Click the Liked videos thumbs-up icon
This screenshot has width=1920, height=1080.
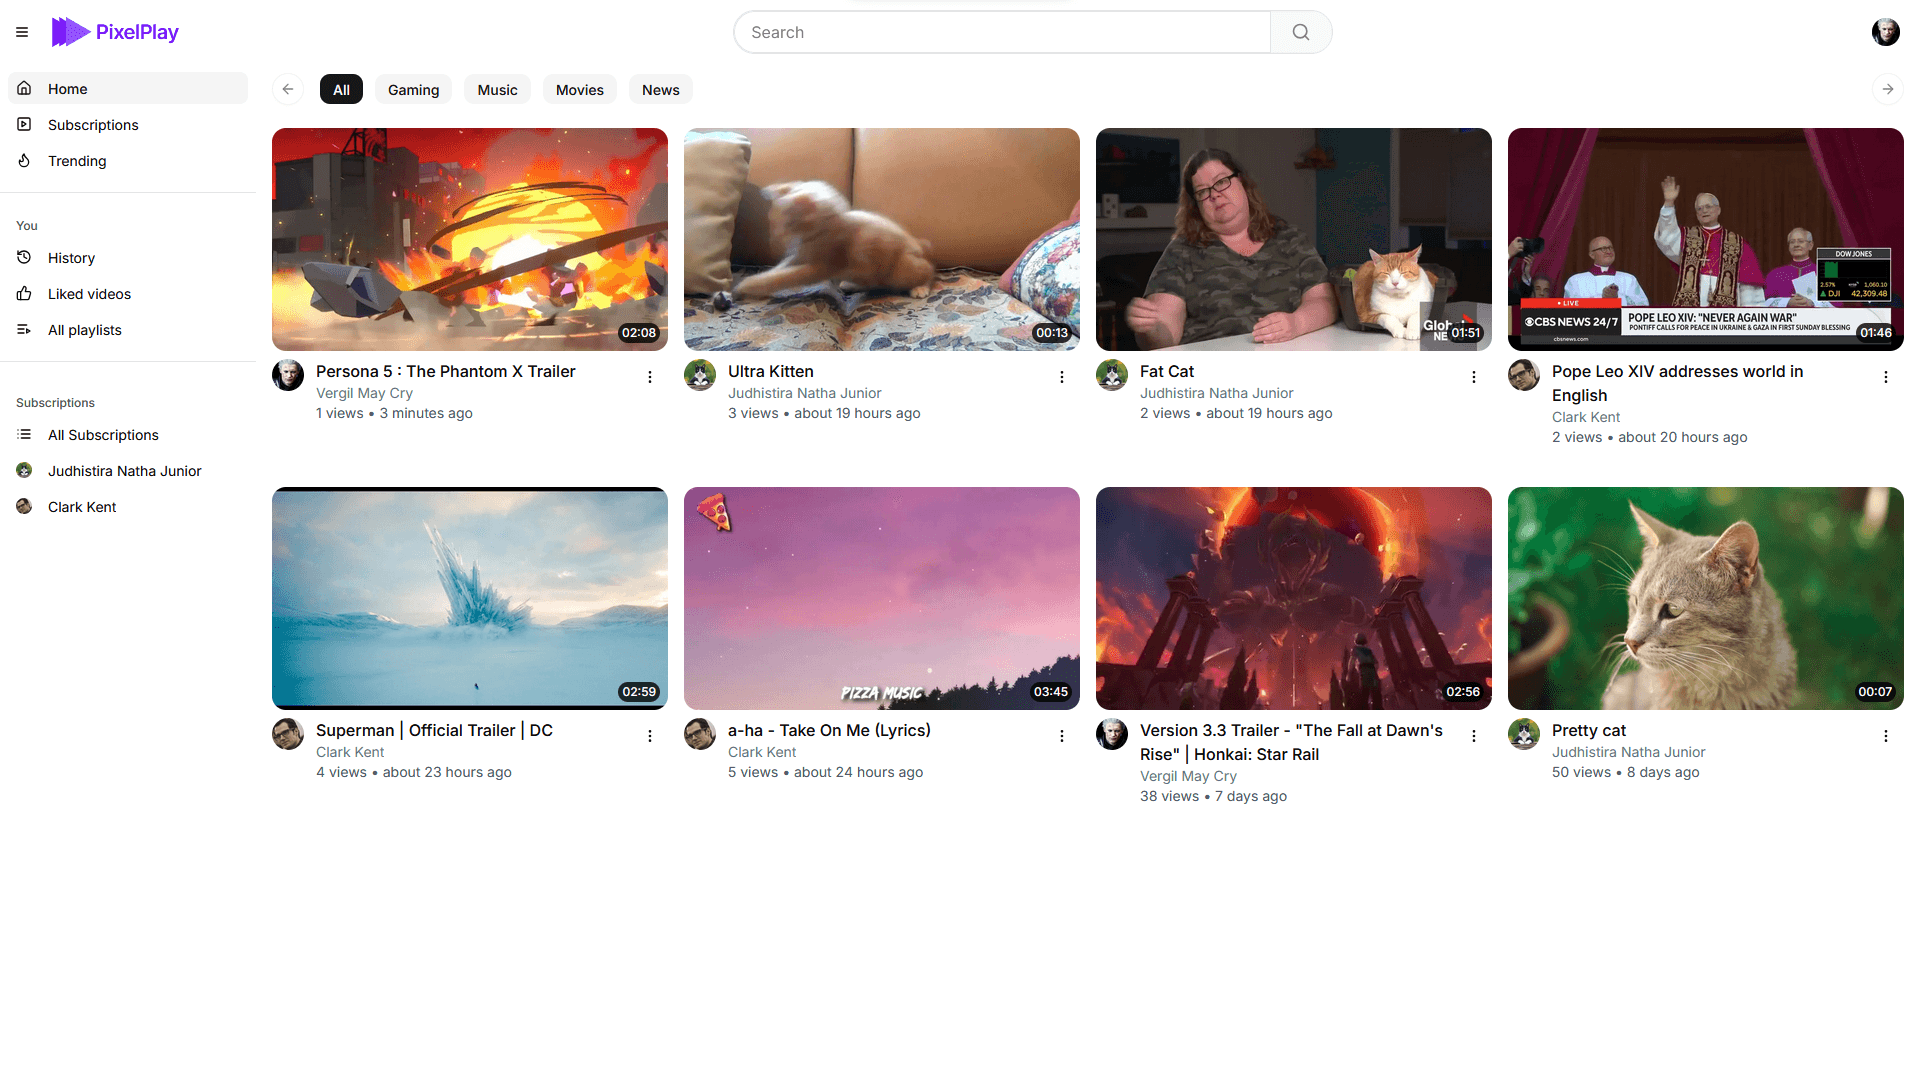(x=24, y=293)
